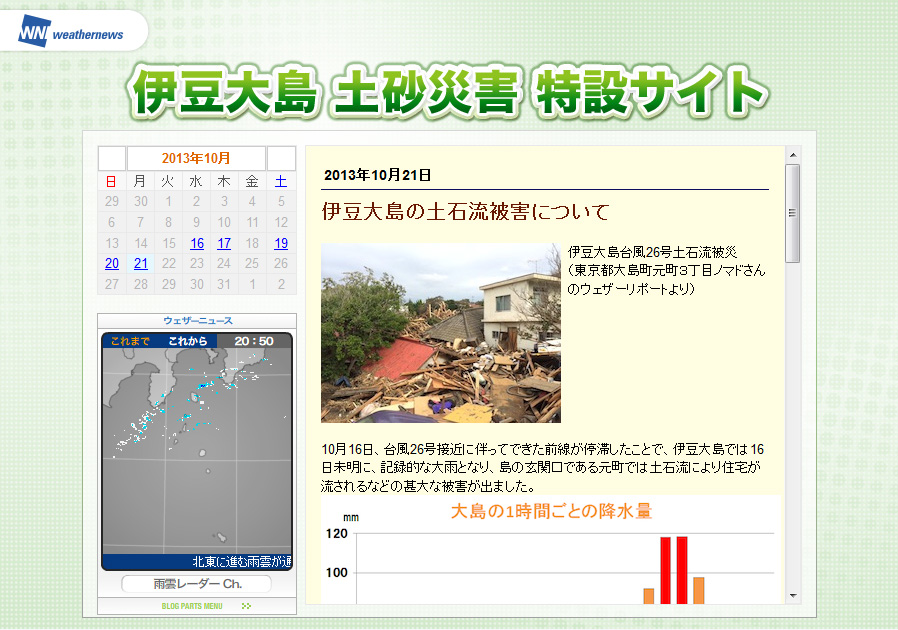
Task: Open the October 20 calendar entry
Action: tap(112, 263)
